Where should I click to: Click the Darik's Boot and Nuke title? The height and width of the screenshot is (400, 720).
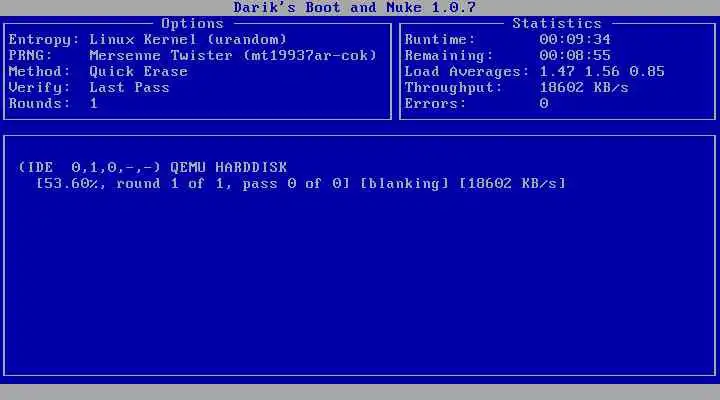354,7
